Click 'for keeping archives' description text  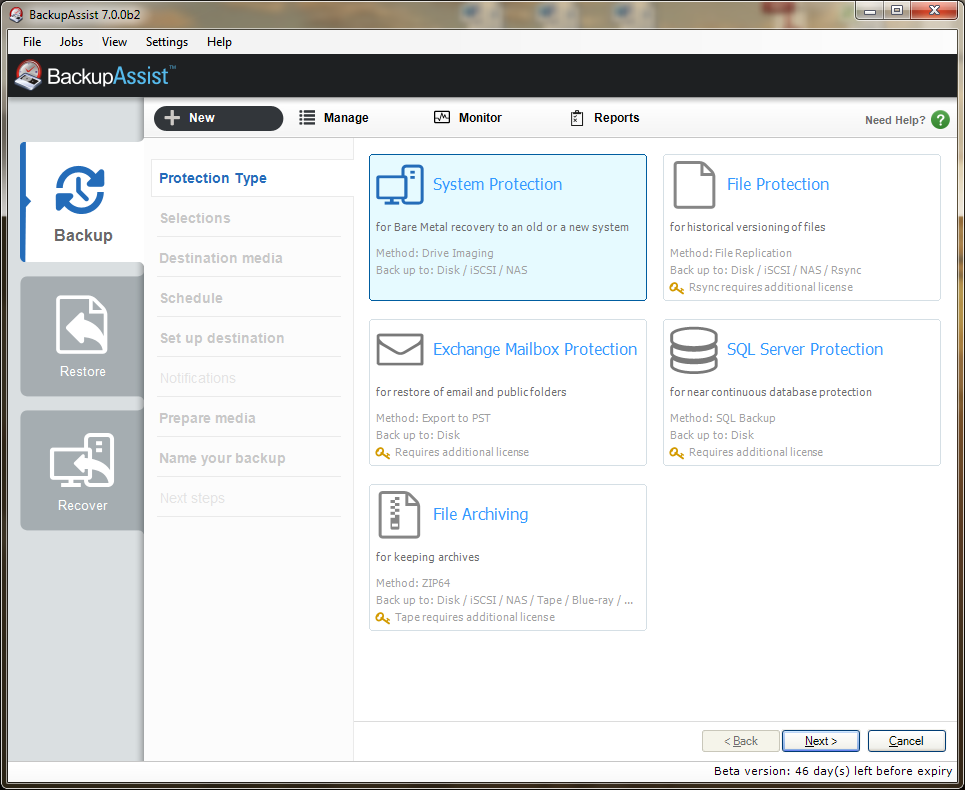[x=428, y=557]
